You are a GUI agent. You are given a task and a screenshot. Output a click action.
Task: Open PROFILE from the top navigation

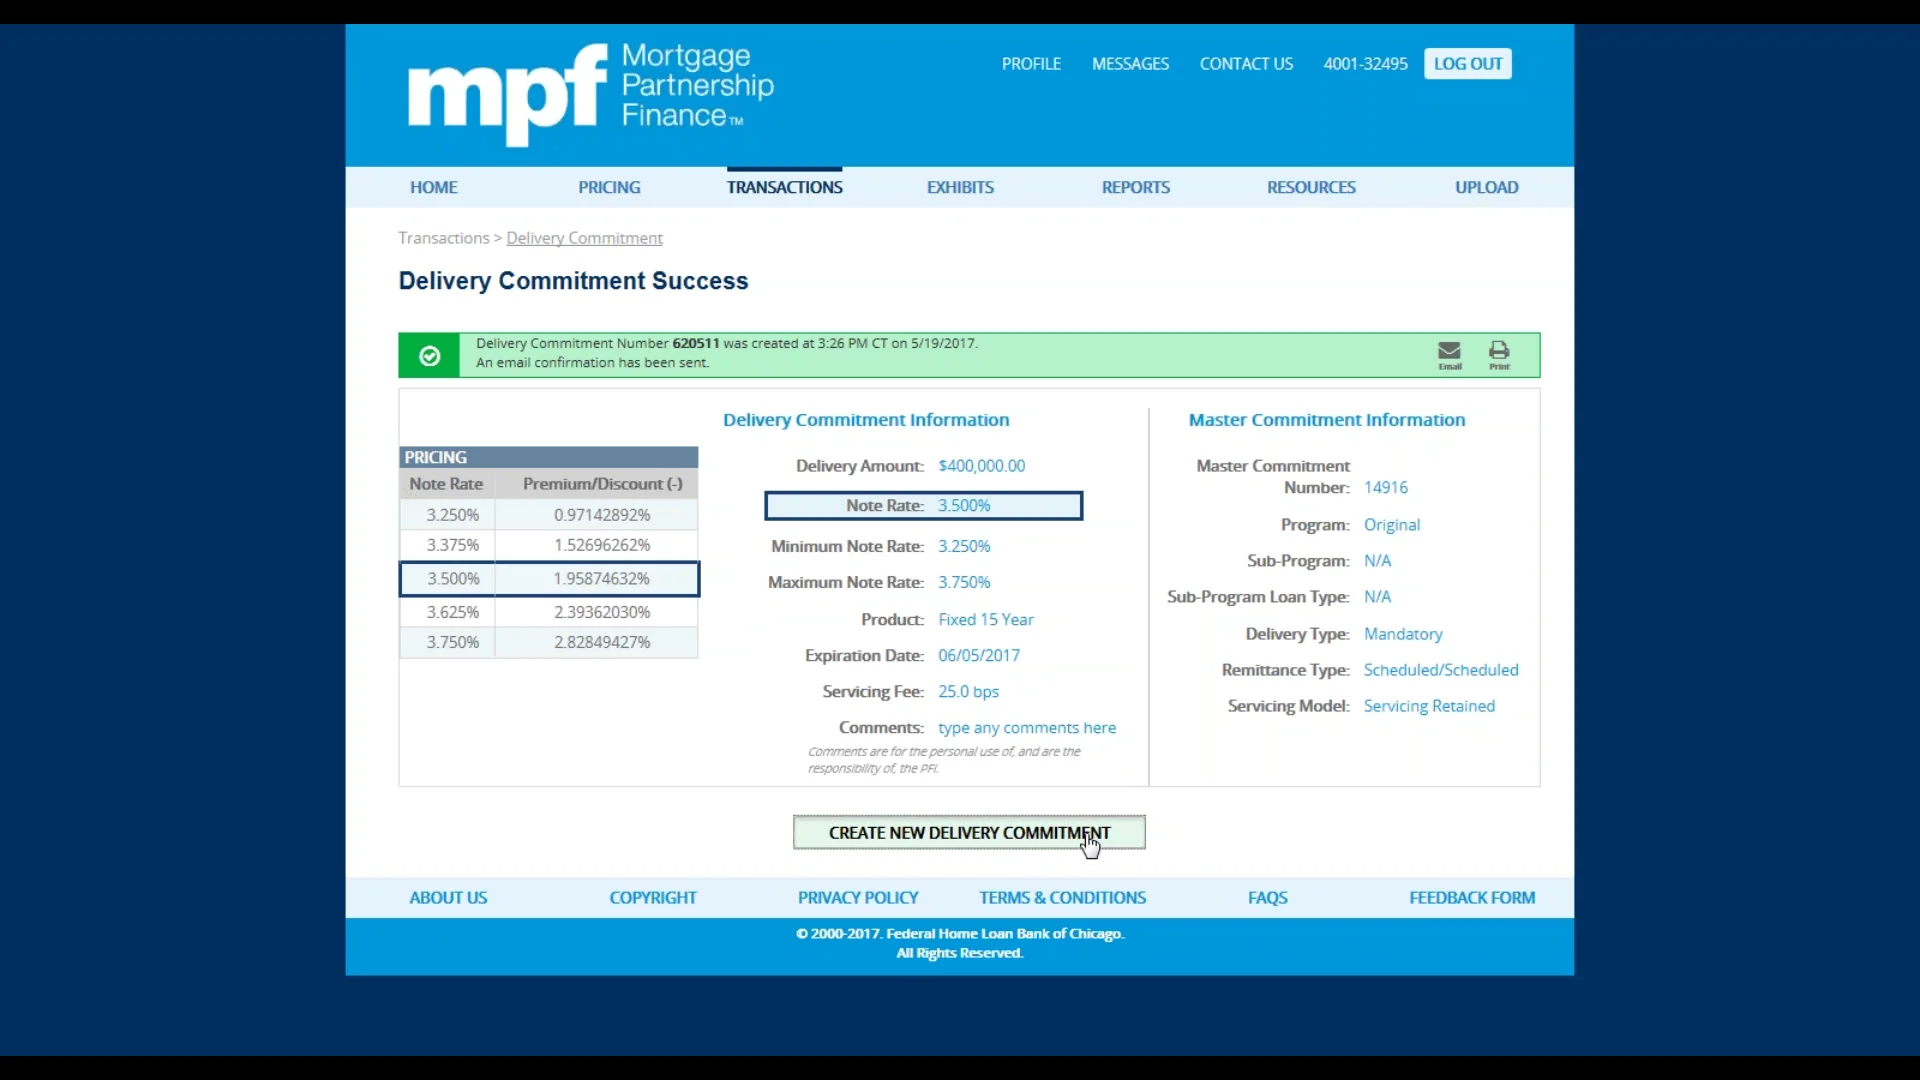click(1031, 63)
